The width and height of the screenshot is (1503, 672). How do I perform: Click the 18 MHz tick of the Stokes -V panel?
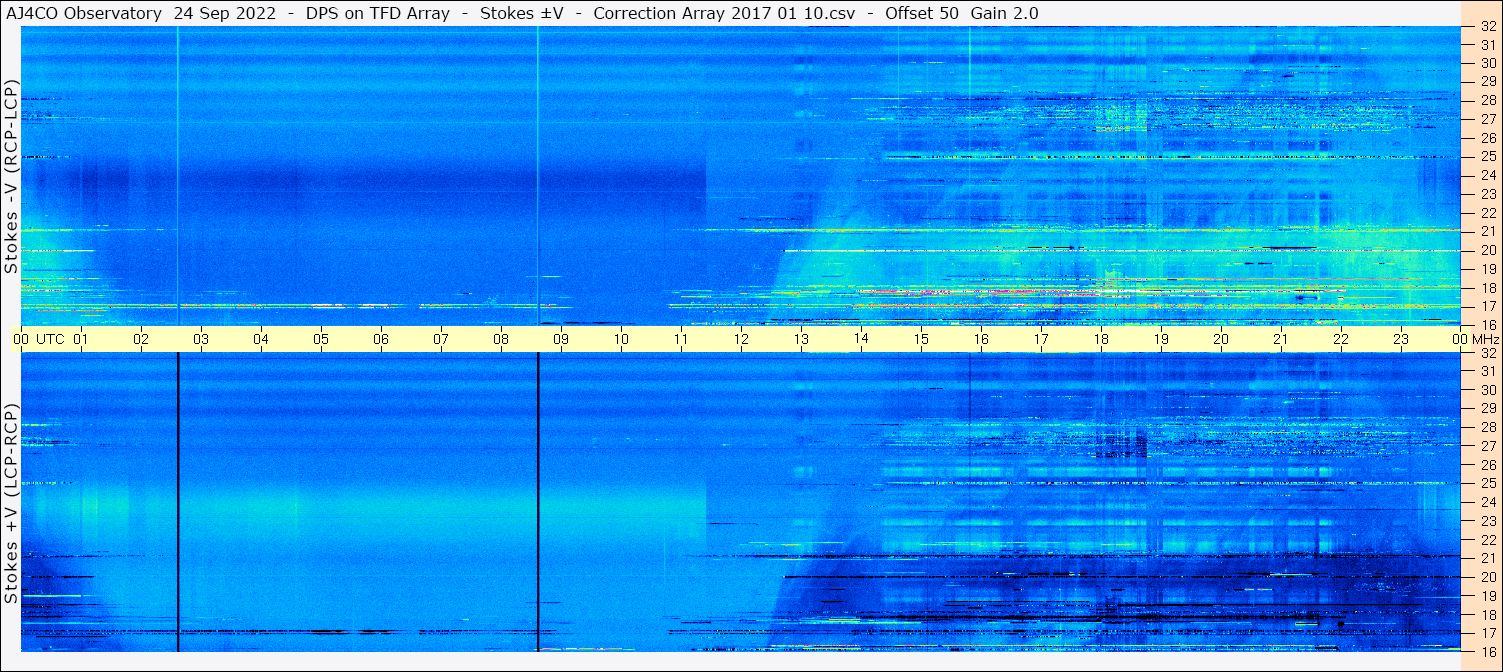click(1488, 288)
